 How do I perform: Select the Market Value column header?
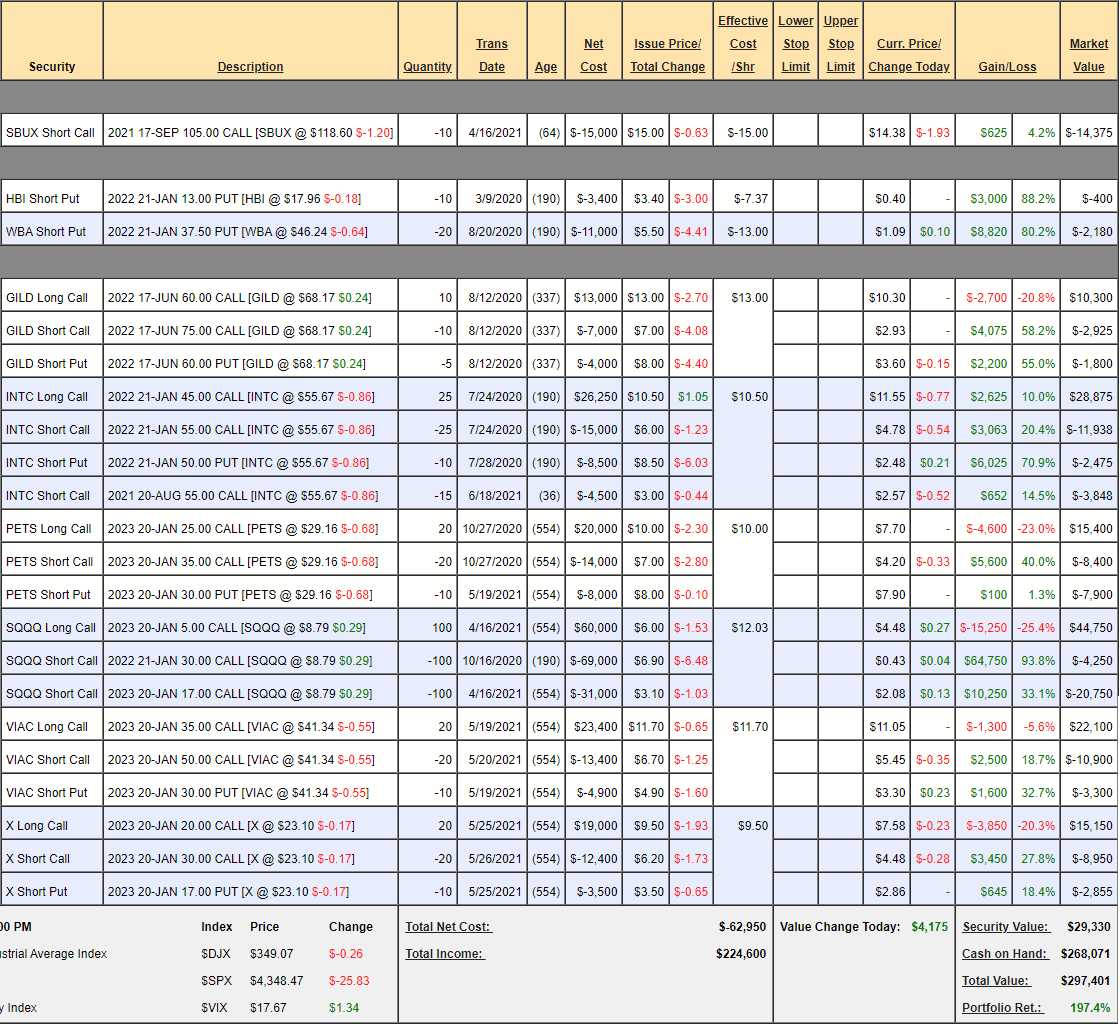pos(1089,55)
